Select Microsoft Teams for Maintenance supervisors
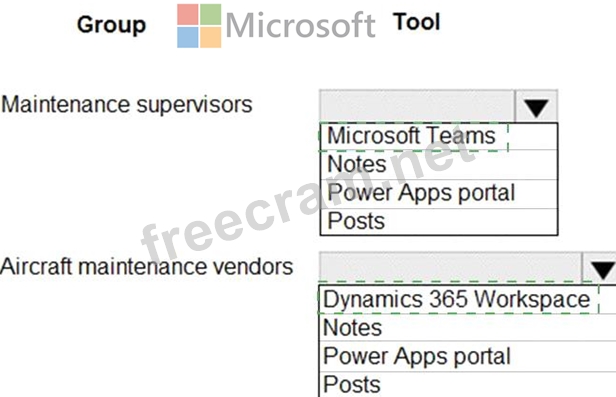616x397 pixels. click(439, 136)
